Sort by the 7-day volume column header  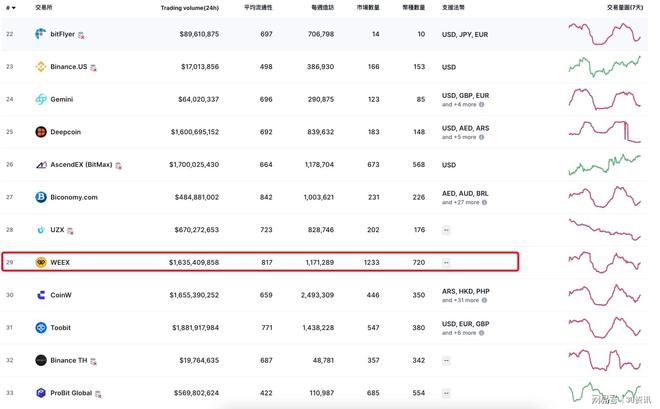point(625,8)
